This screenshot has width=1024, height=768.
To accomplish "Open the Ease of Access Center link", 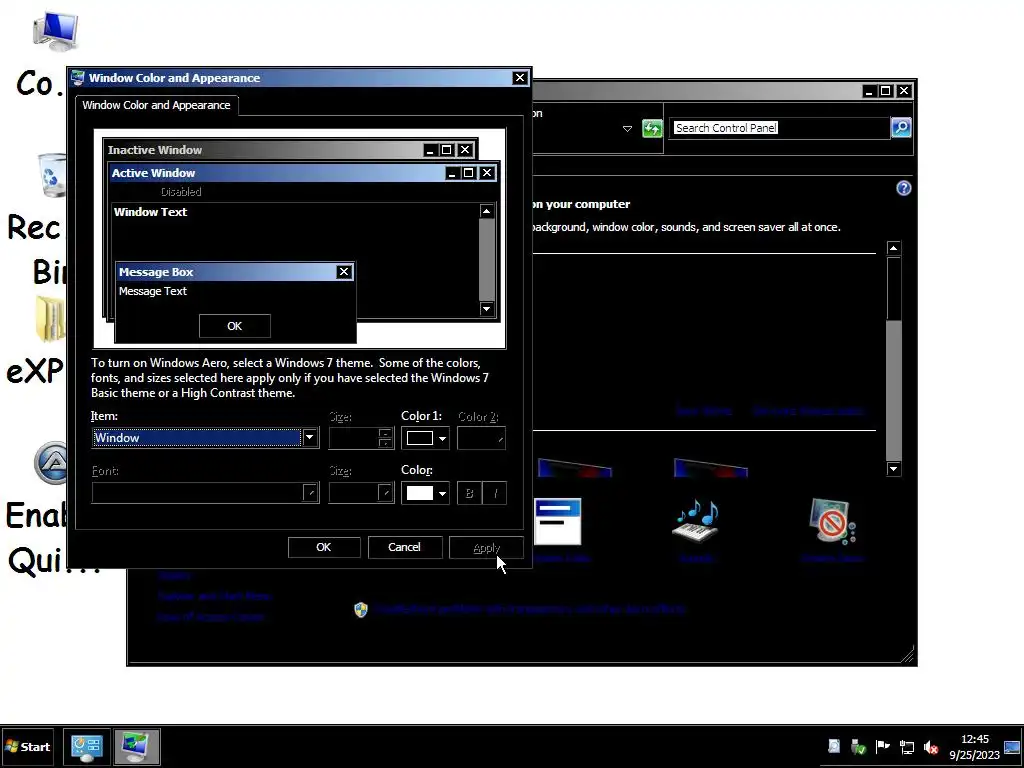I will (x=210, y=616).
